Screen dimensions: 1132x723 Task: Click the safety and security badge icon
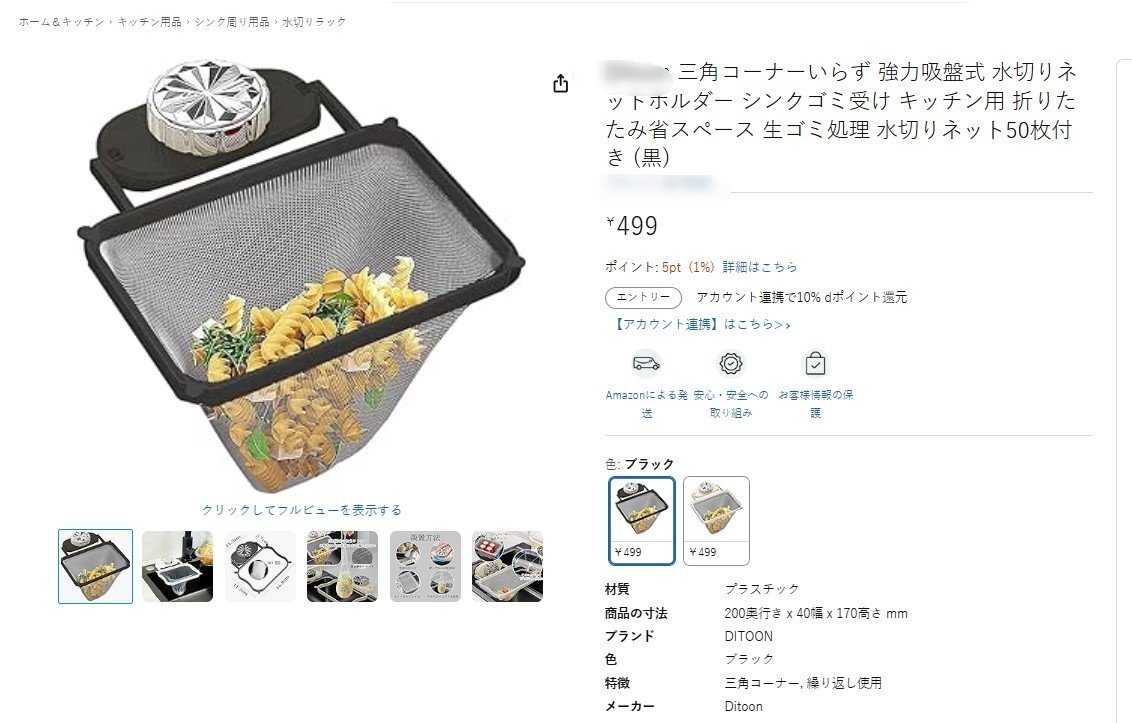(x=731, y=363)
